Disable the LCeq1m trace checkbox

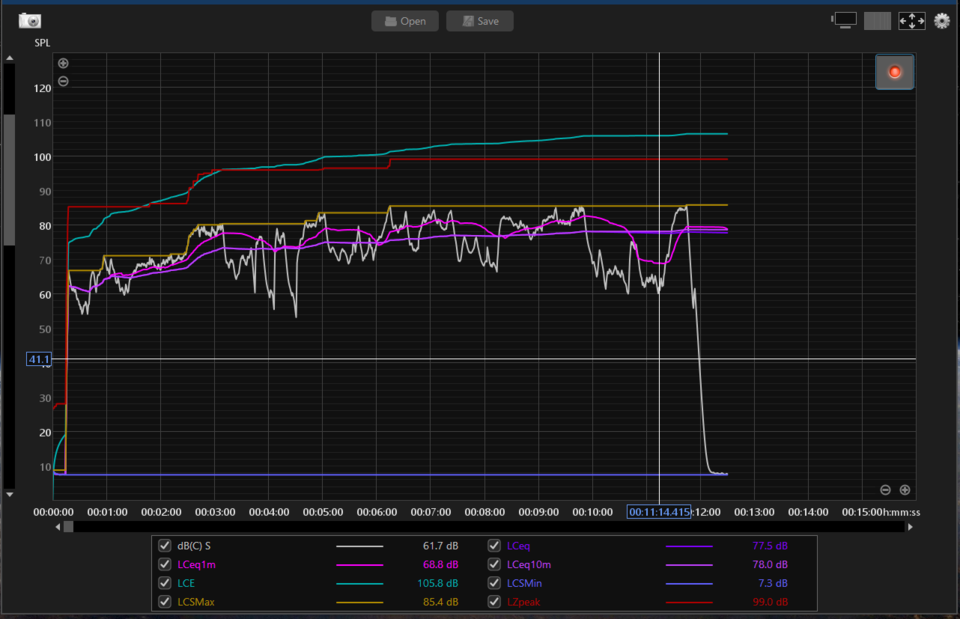164,565
